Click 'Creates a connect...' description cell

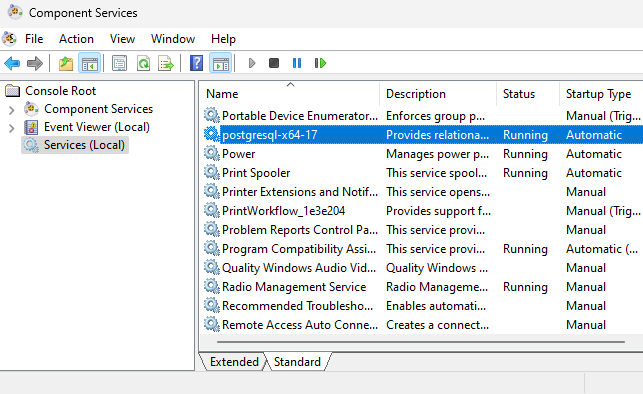[x=437, y=325]
